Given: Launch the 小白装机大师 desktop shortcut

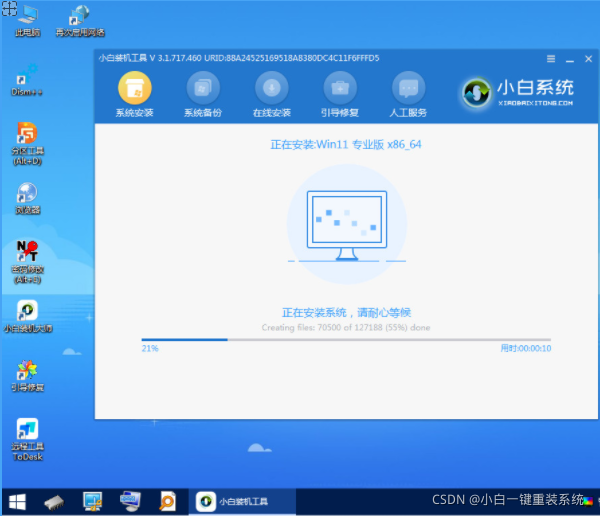Looking at the screenshot, I should 28,316.
